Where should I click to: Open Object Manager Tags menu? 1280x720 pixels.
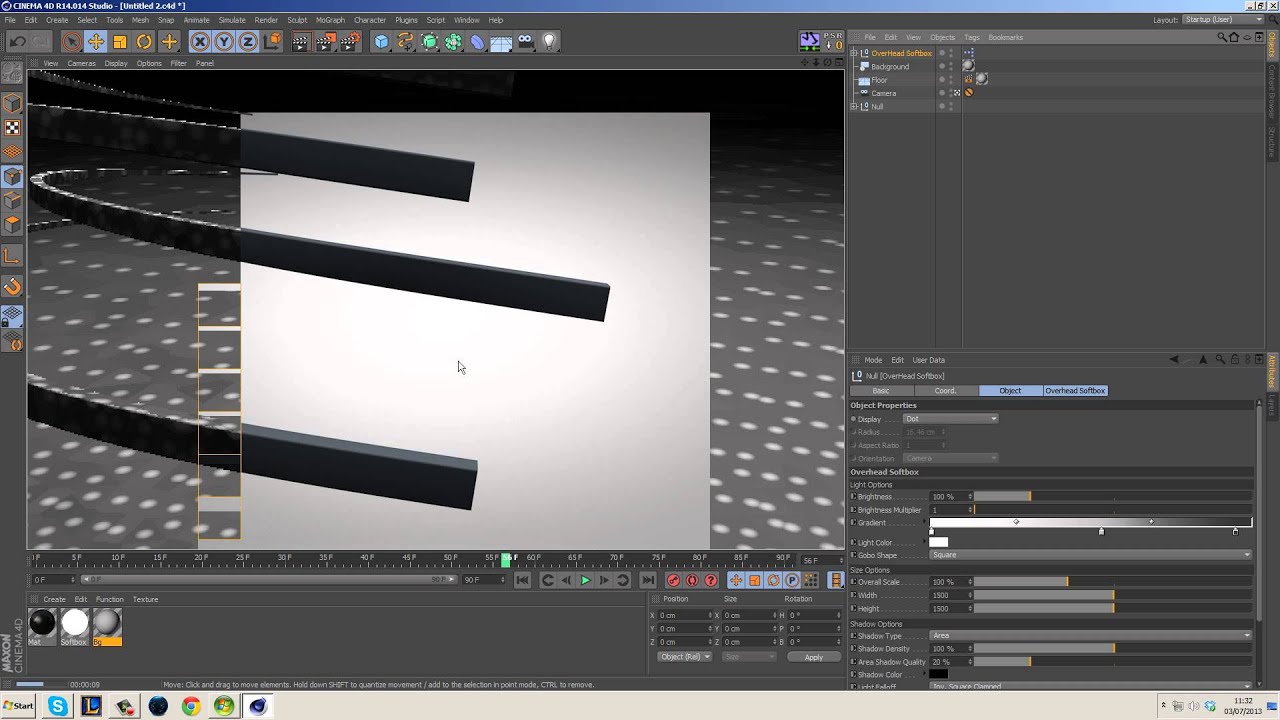point(972,37)
